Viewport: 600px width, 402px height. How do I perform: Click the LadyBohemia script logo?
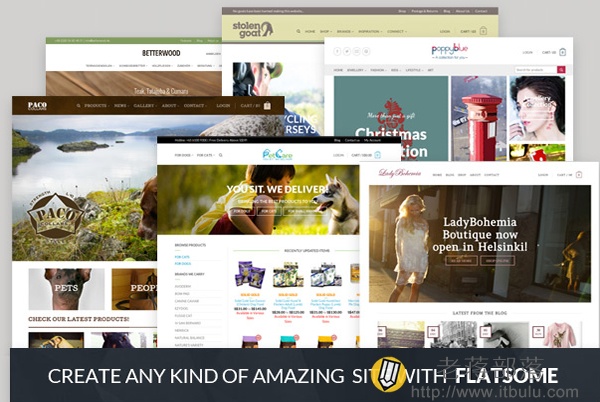pos(399,173)
